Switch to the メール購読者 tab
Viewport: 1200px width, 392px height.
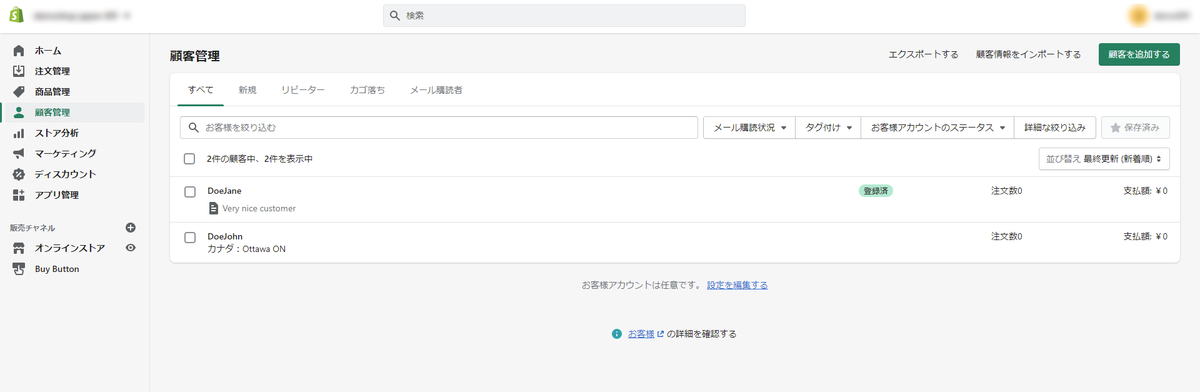[x=436, y=90]
